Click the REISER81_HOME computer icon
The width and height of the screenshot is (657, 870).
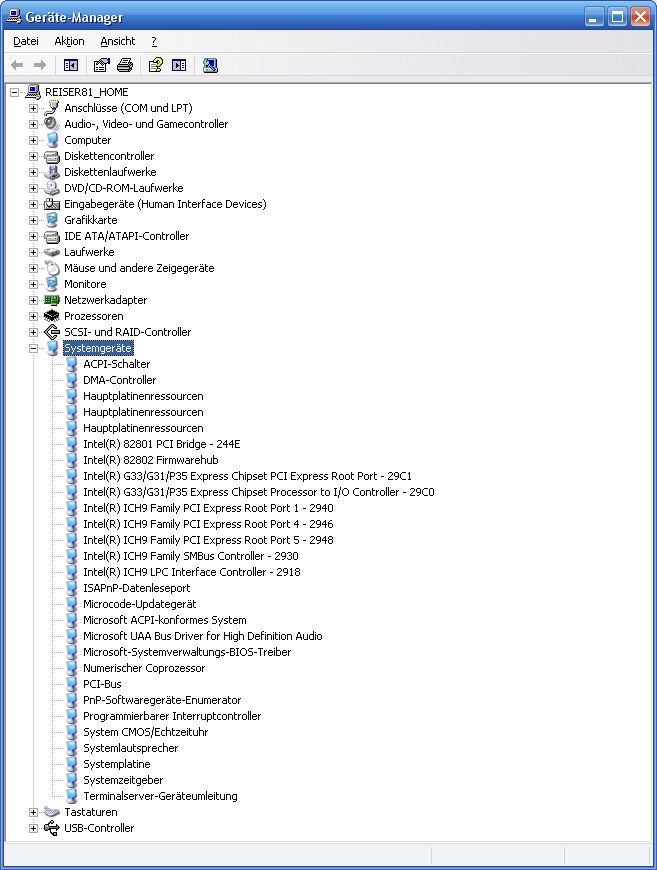click(33, 92)
